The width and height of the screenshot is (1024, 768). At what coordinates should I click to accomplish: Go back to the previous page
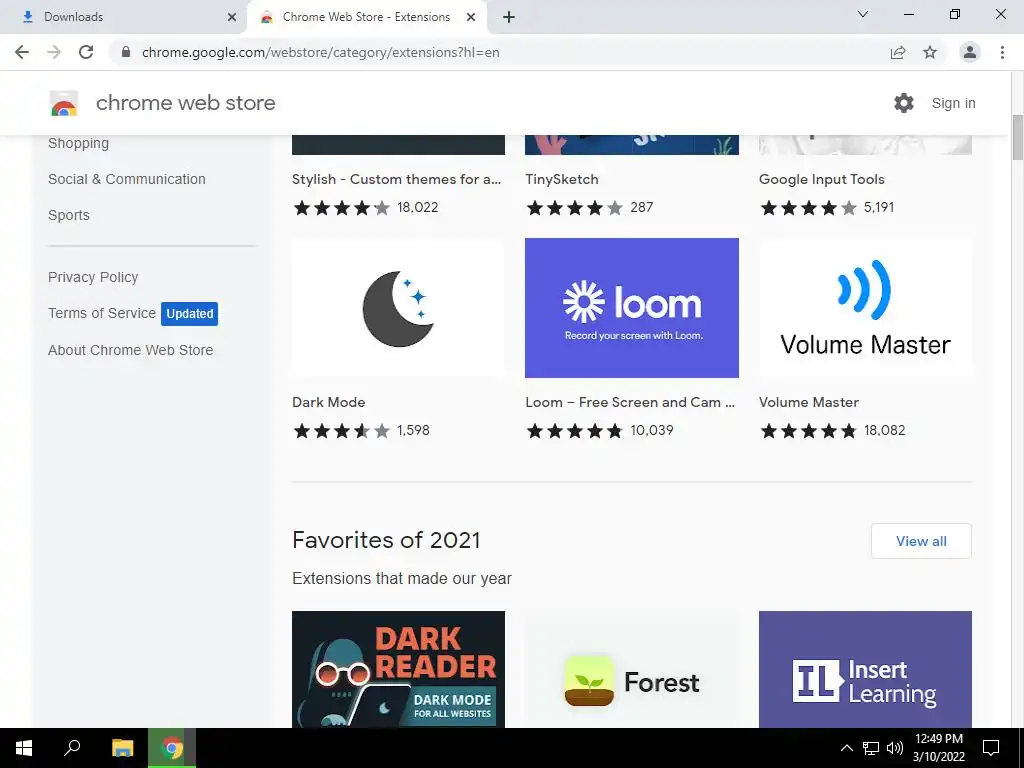pos(22,52)
